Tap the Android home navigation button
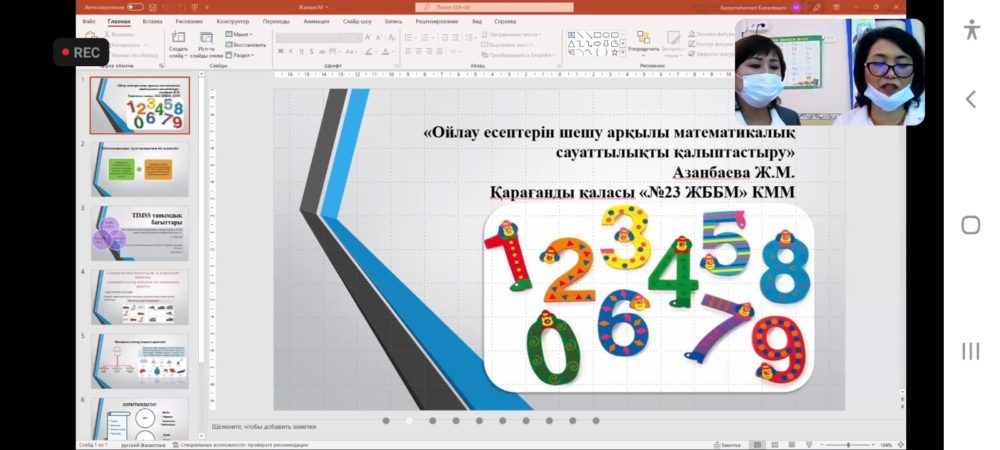 point(971,225)
